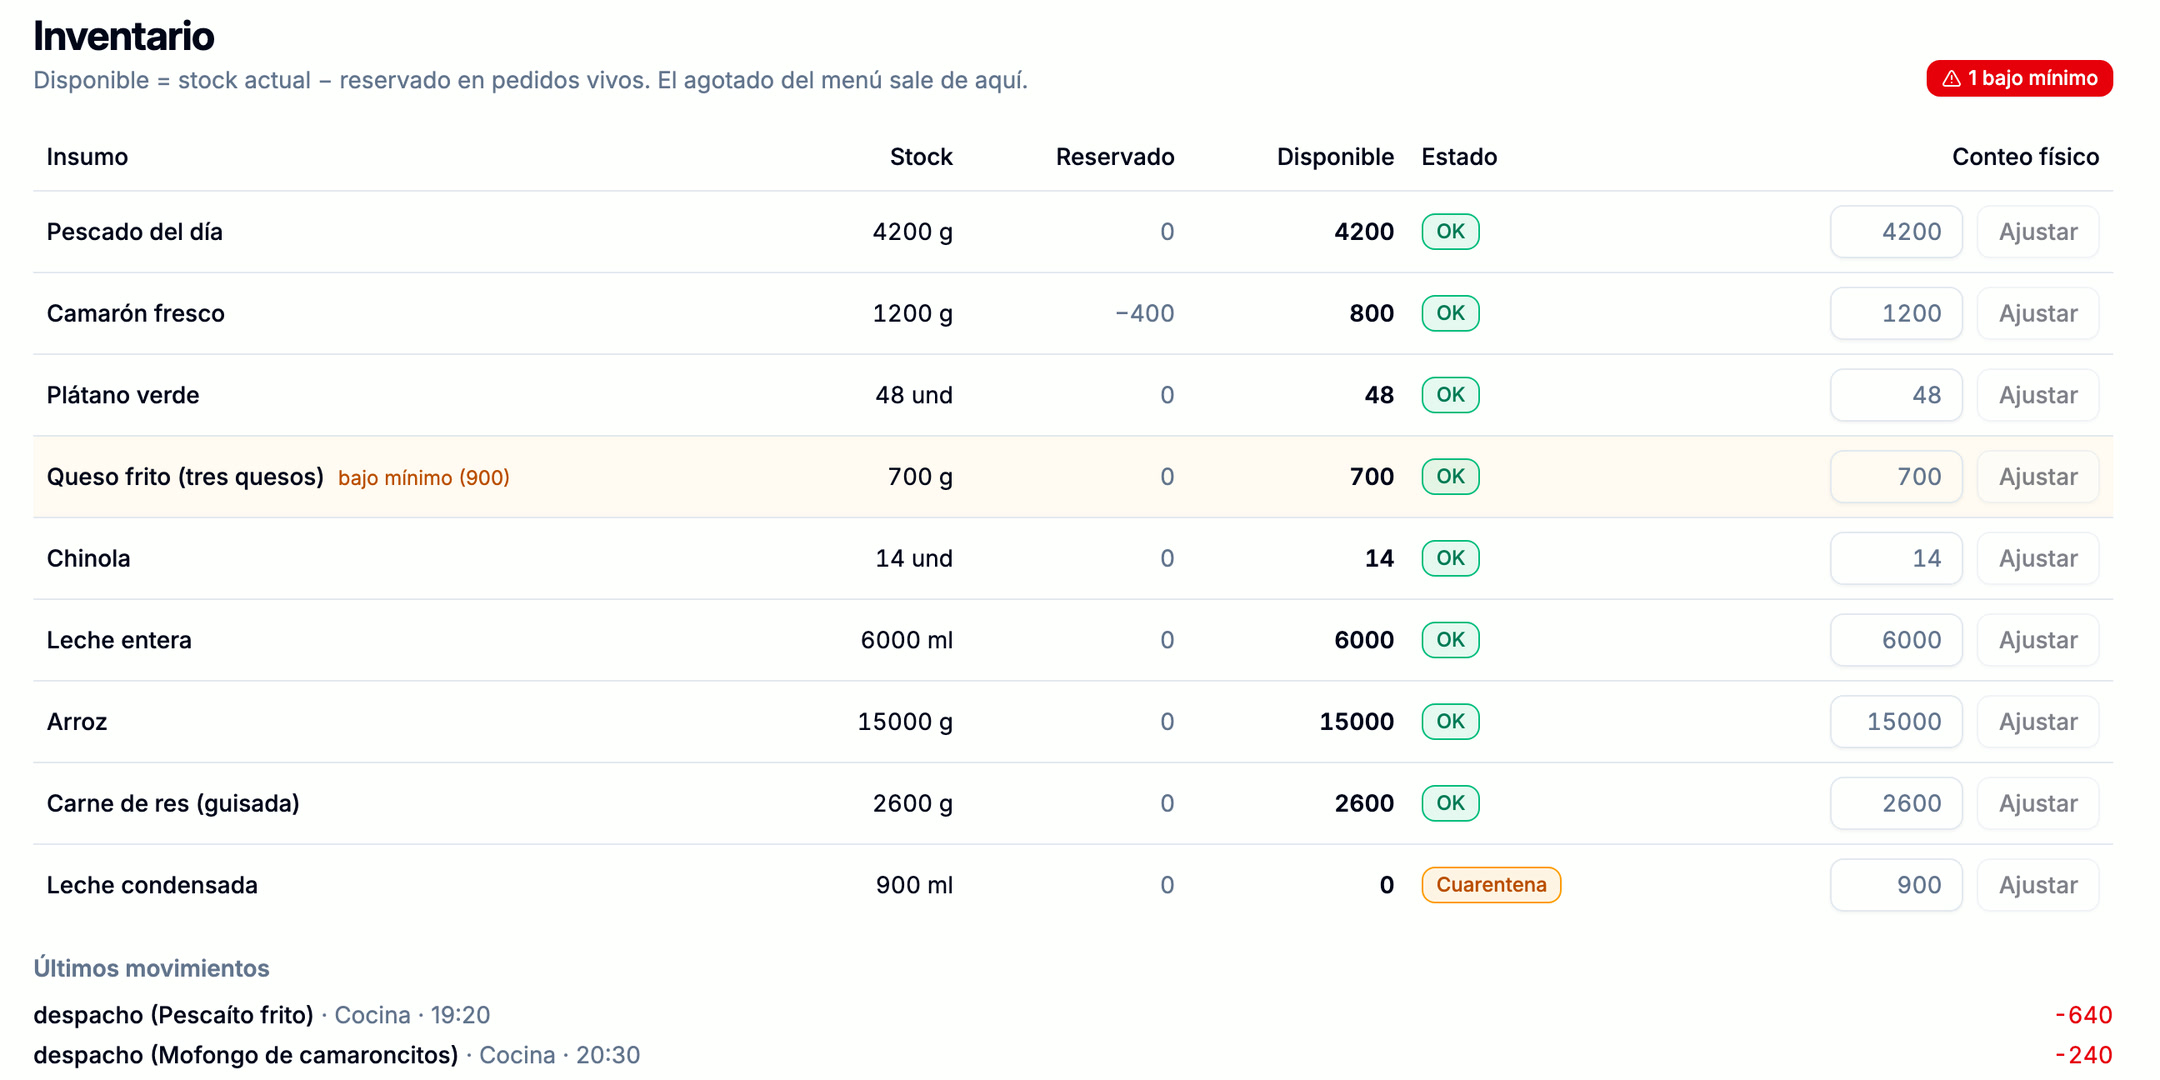Click the Reservado column header
The image size is (2160, 1080).
[x=1115, y=157]
